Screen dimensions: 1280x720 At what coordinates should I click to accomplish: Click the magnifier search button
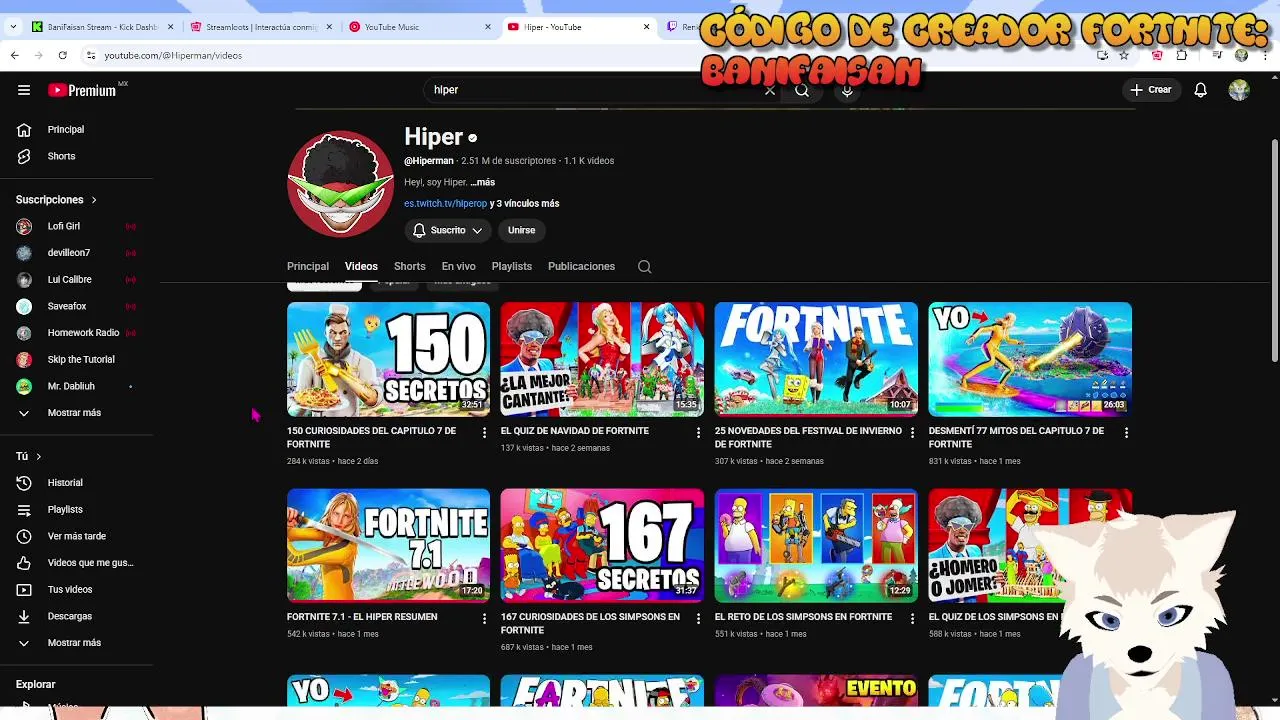pos(802,90)
